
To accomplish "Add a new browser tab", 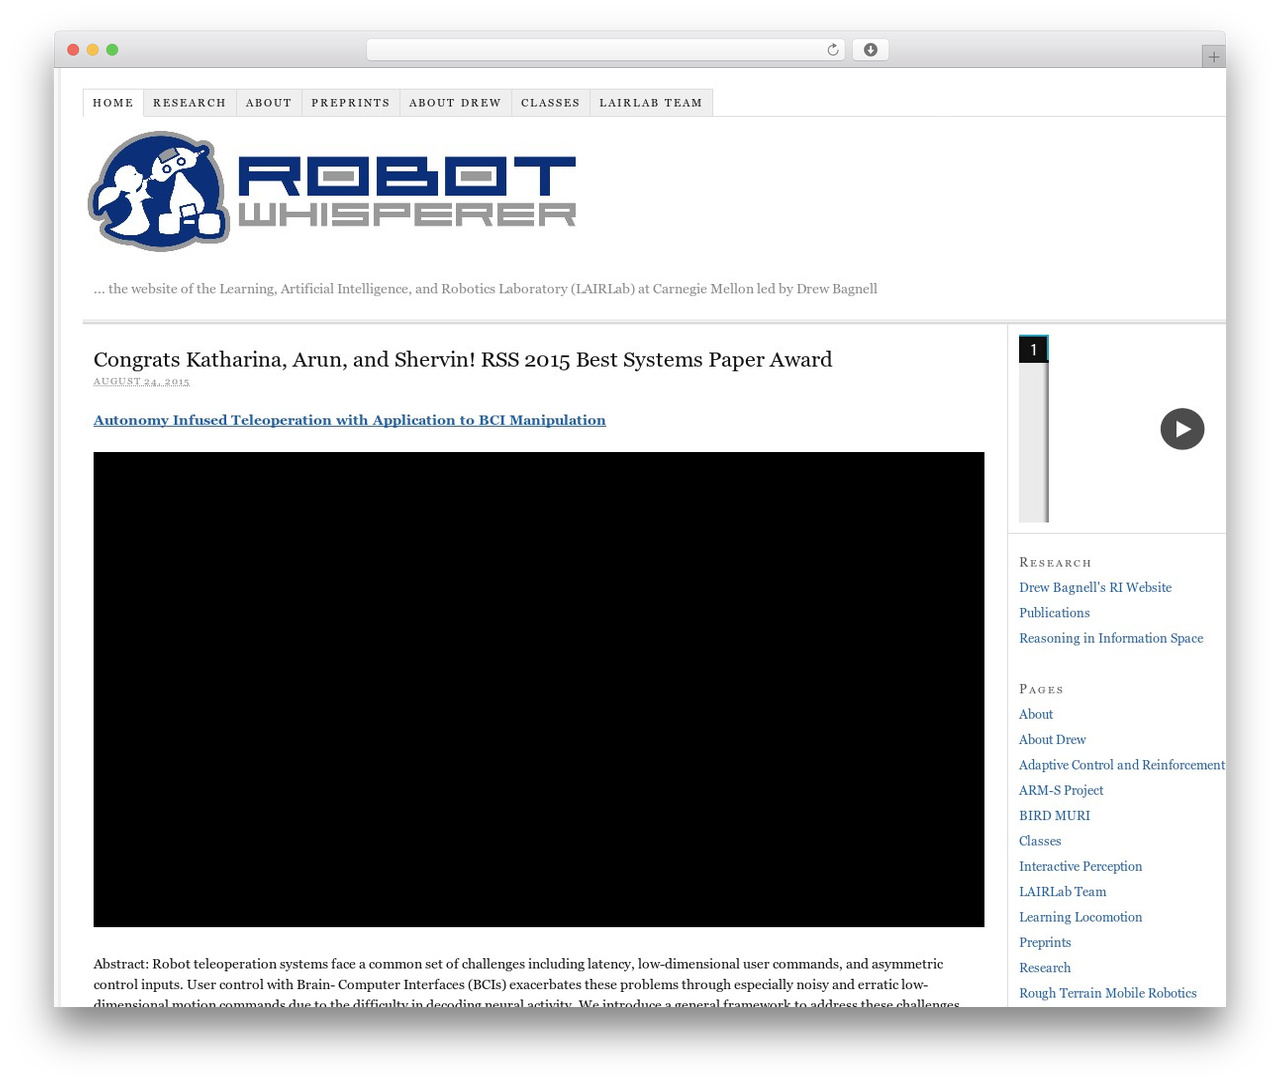I will point(1213,57).
